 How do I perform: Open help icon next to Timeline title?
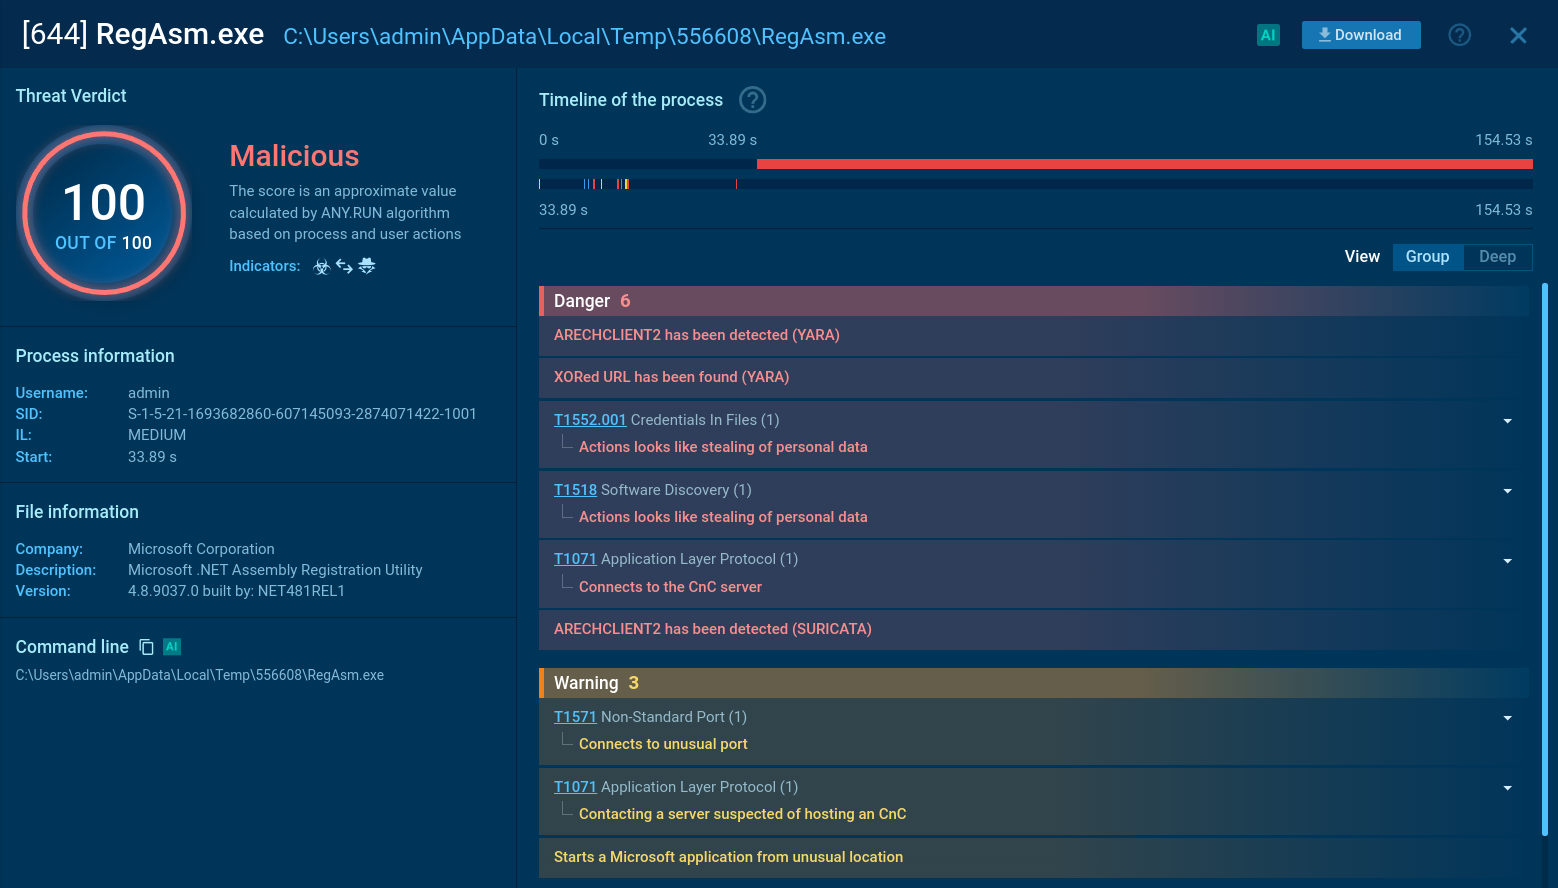click(752, 100)
